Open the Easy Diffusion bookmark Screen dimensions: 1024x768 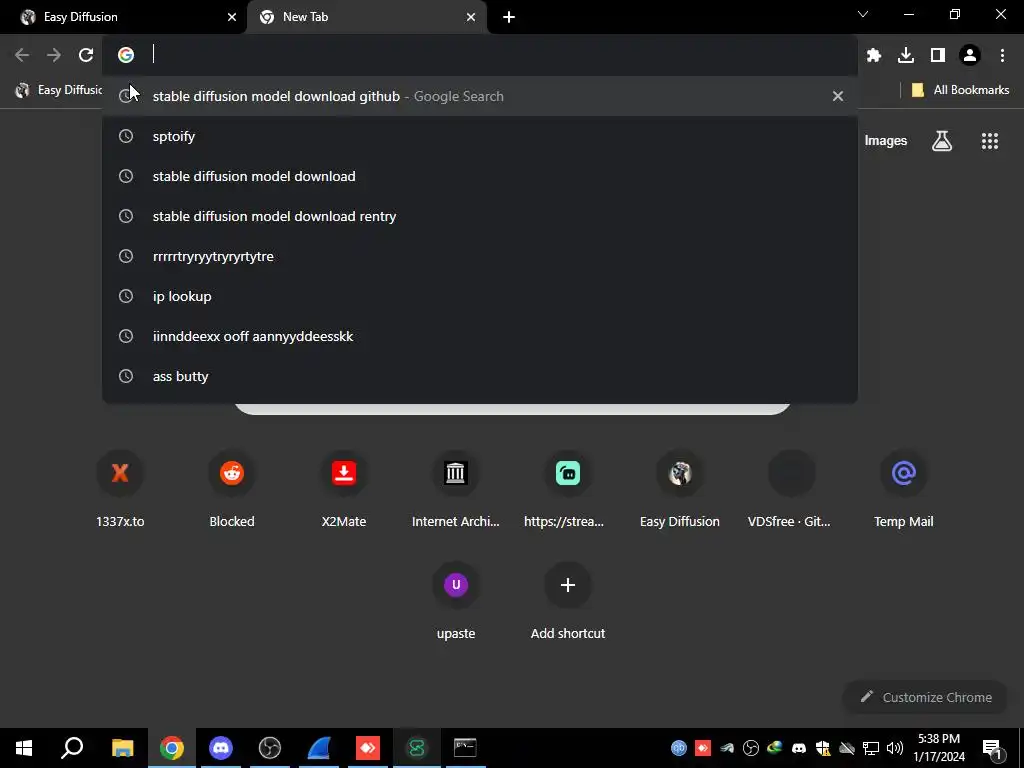[57, 90]
